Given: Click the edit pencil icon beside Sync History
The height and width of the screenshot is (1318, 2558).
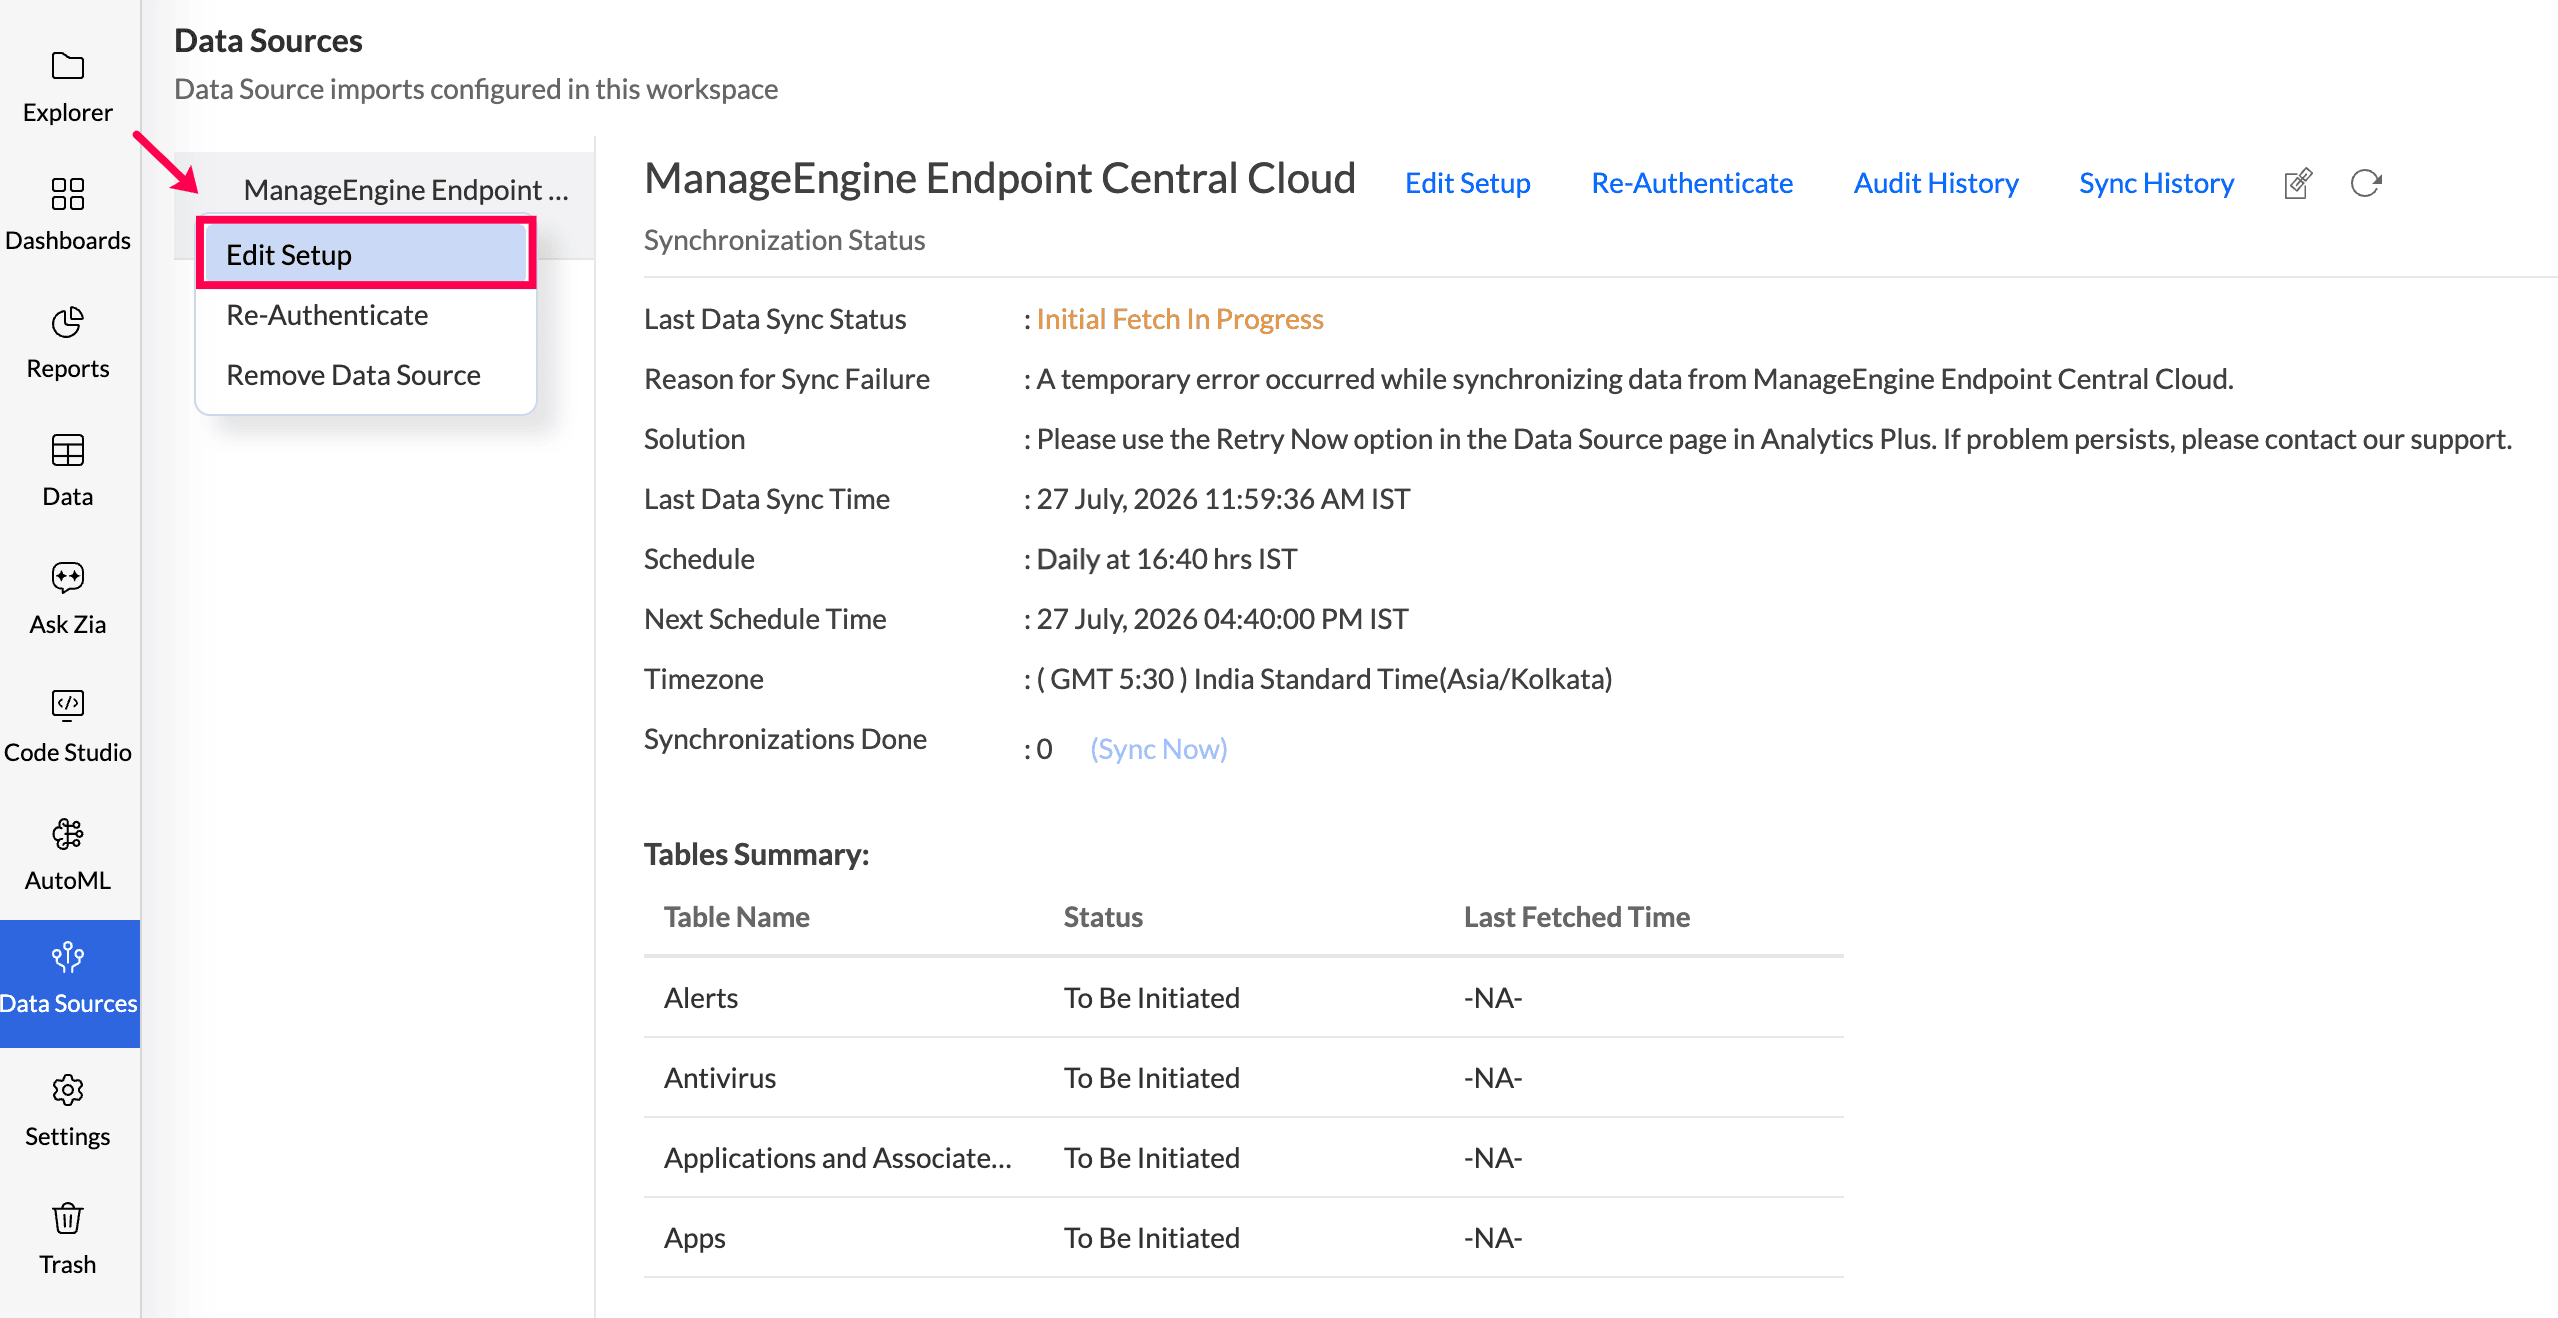Looking at the screenshot, I should (x=2298, y=183).
